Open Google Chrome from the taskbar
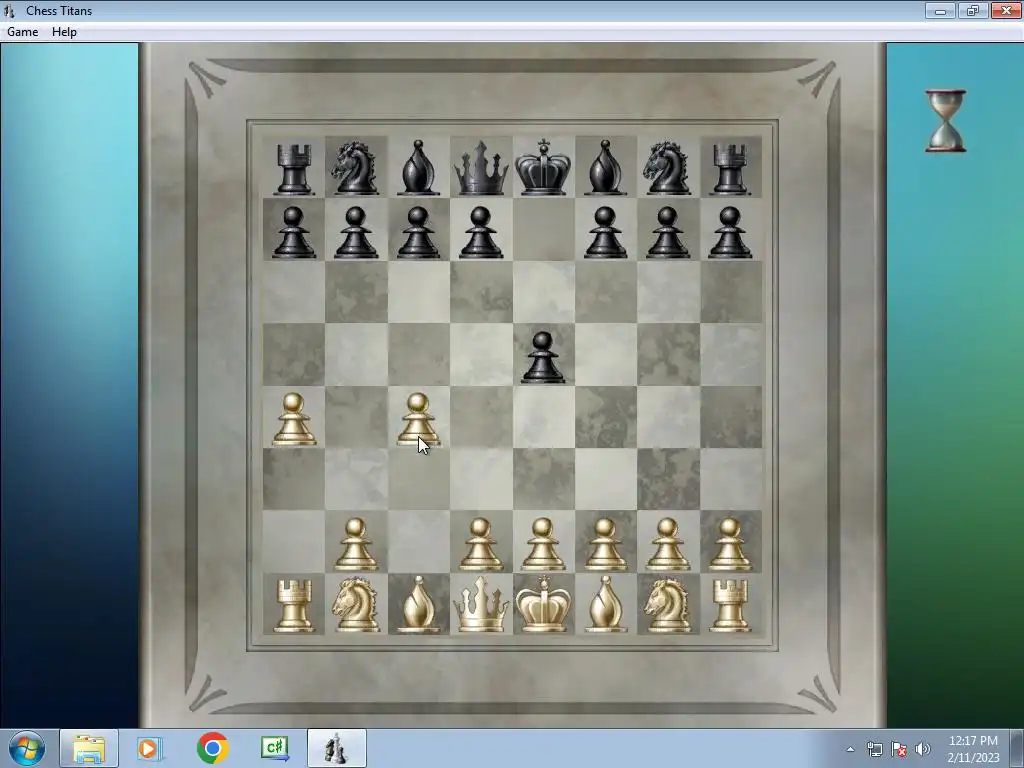Viewport: 1024px width, 768px height. click(212, 748)
